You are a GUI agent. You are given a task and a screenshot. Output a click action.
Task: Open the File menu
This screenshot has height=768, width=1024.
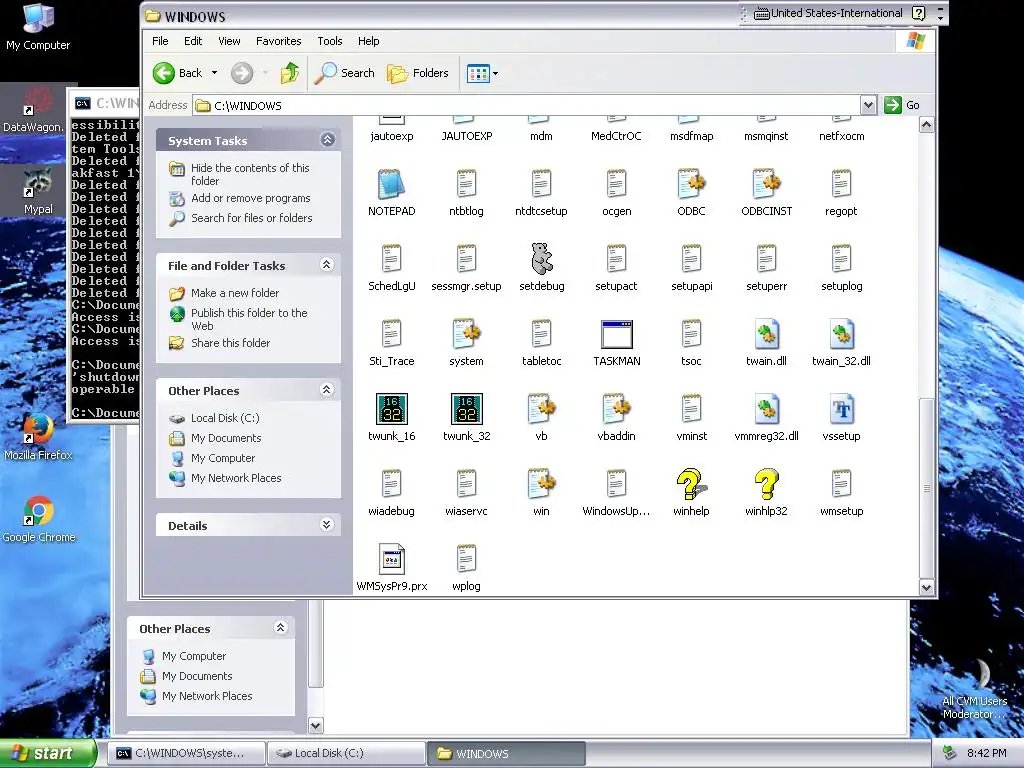(x=160, y=41)
